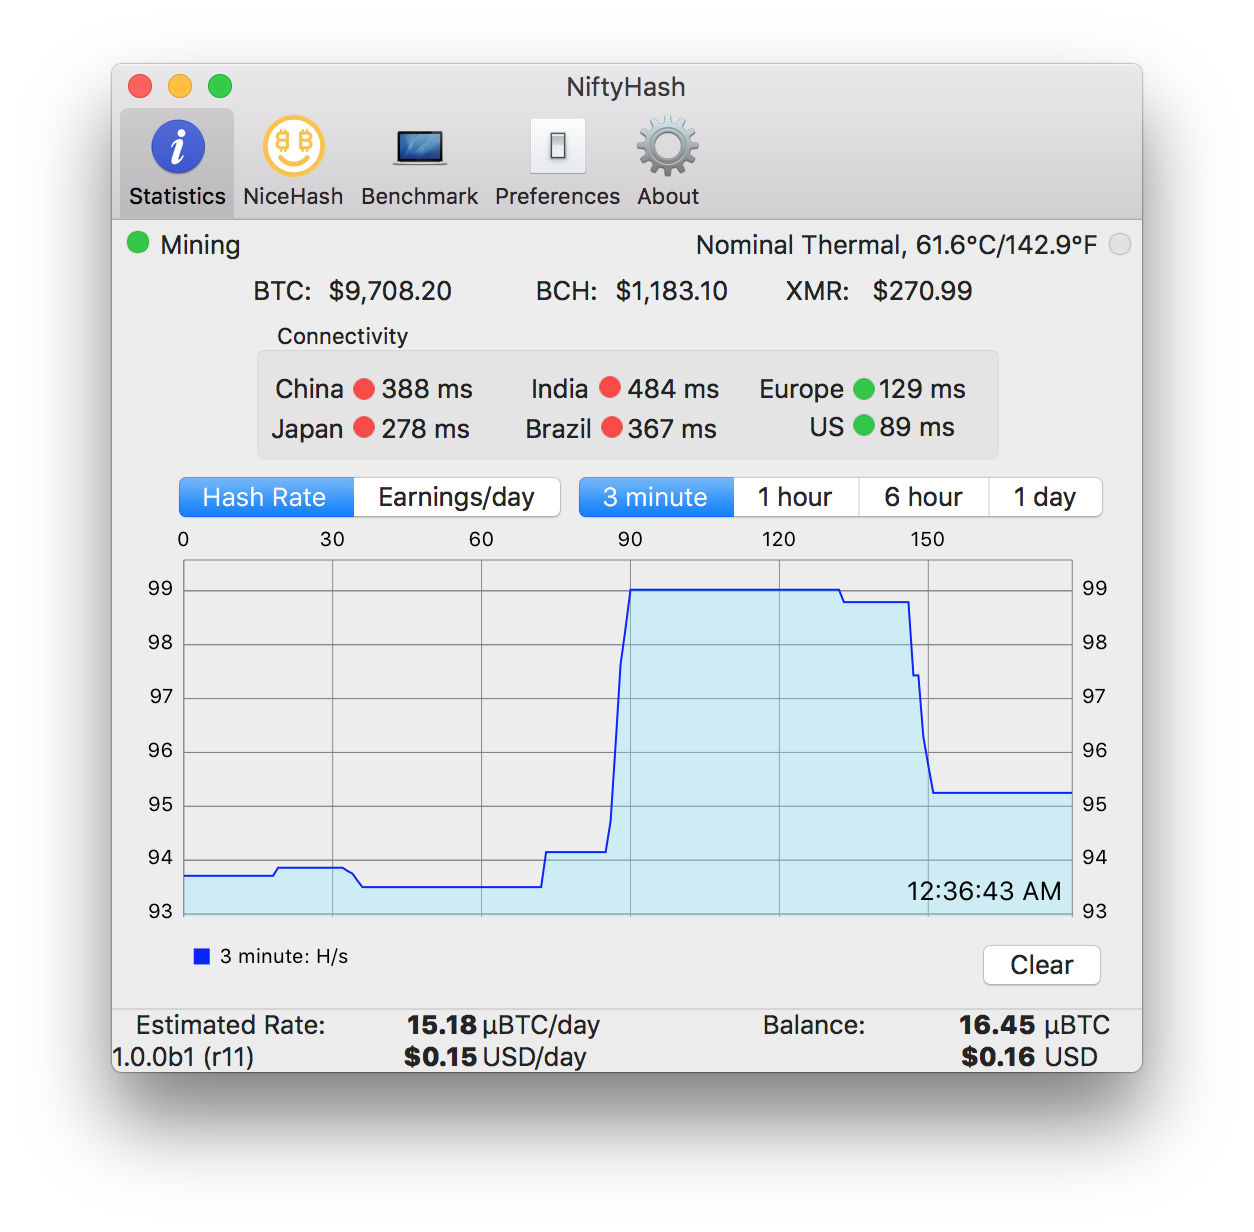Click the $0.15 USD/day value
This screenshot has height=1232, width=1254.
click(495, 1057)
